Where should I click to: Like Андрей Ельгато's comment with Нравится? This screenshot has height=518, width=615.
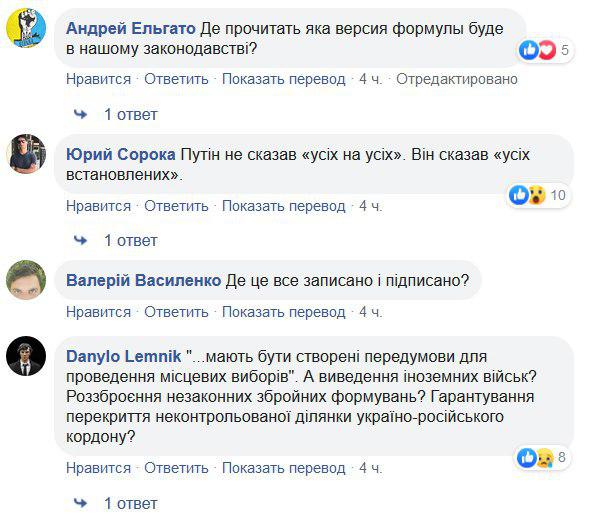99,79
